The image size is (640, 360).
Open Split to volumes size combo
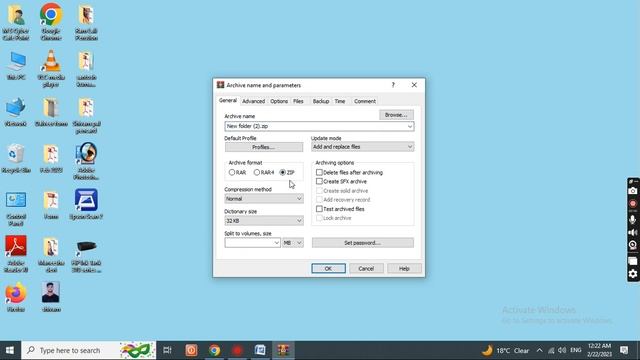coord(252,243)
